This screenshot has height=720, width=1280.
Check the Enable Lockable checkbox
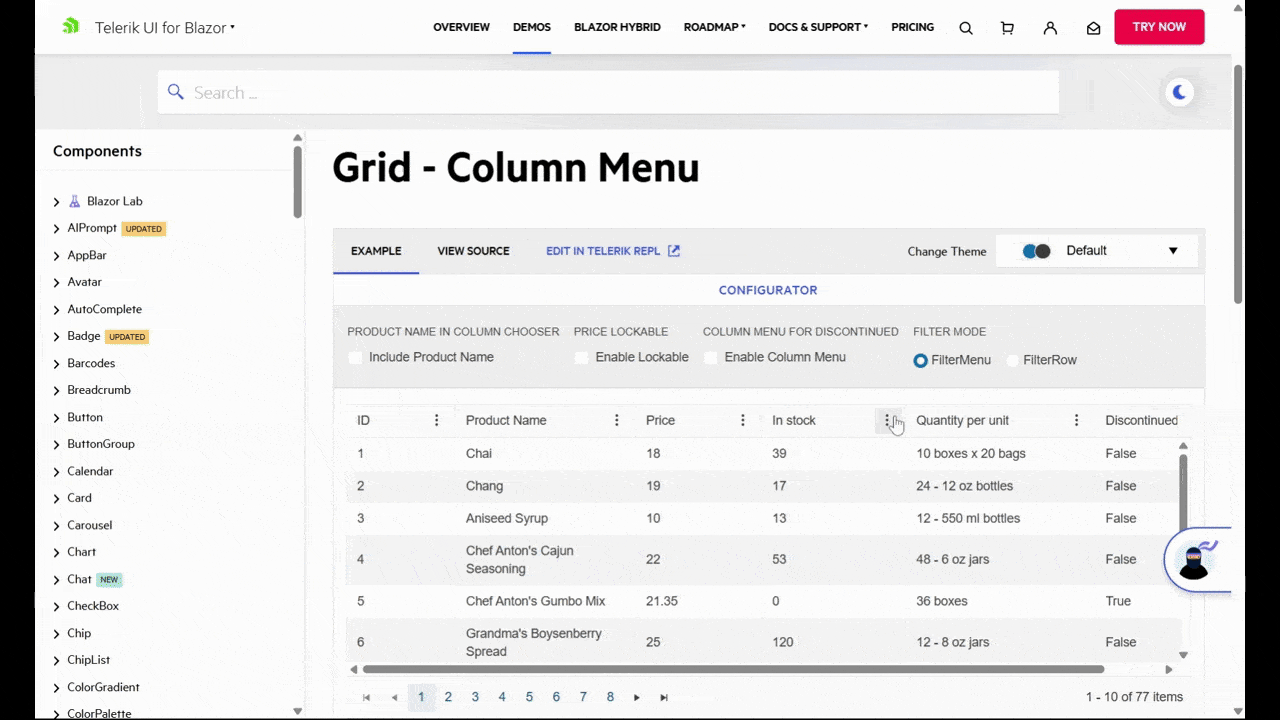pos(582,357)
